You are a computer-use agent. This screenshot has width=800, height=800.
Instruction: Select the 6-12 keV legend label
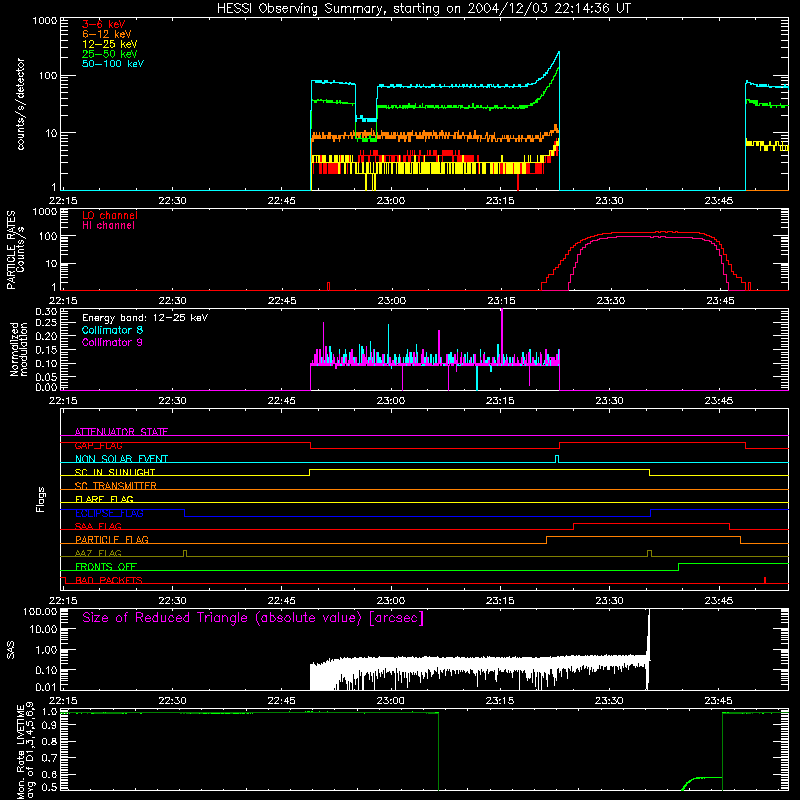pos(107,34)
